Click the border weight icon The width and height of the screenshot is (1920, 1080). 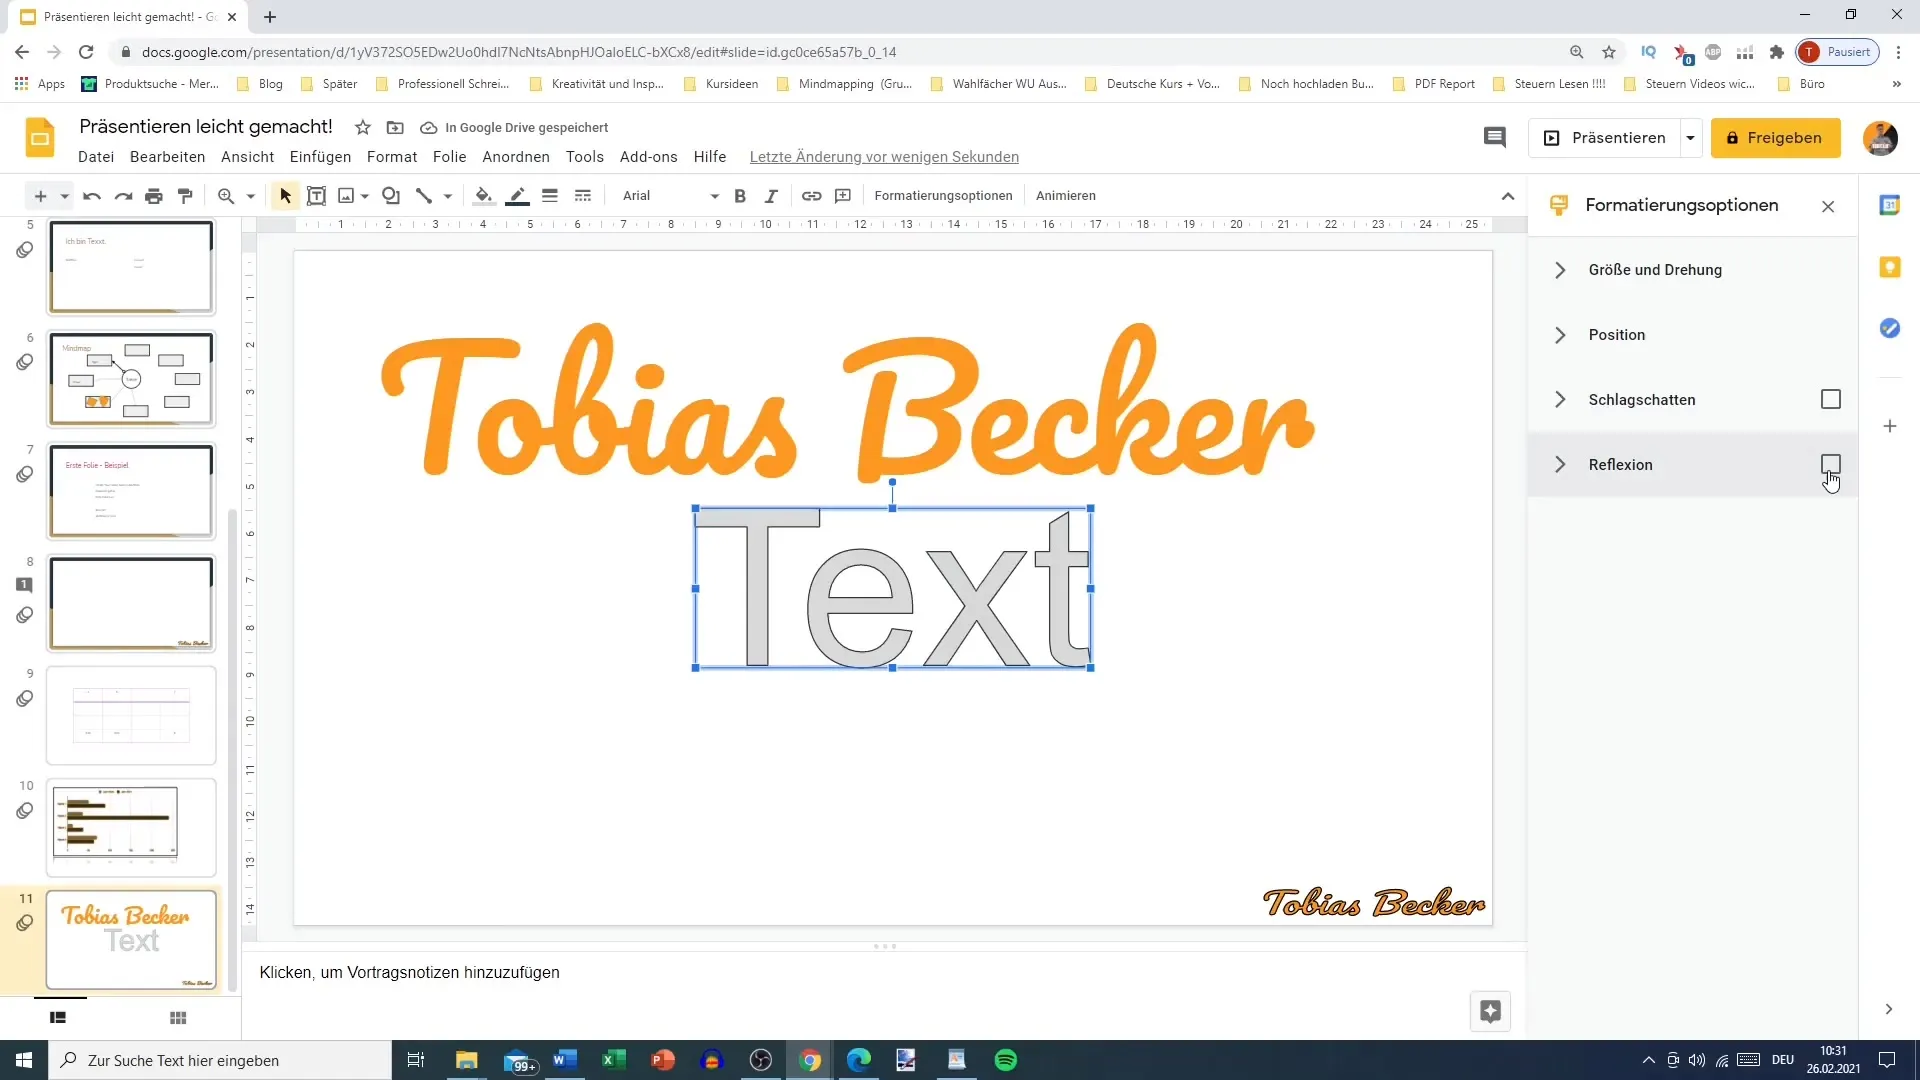[x=550, y=196]
